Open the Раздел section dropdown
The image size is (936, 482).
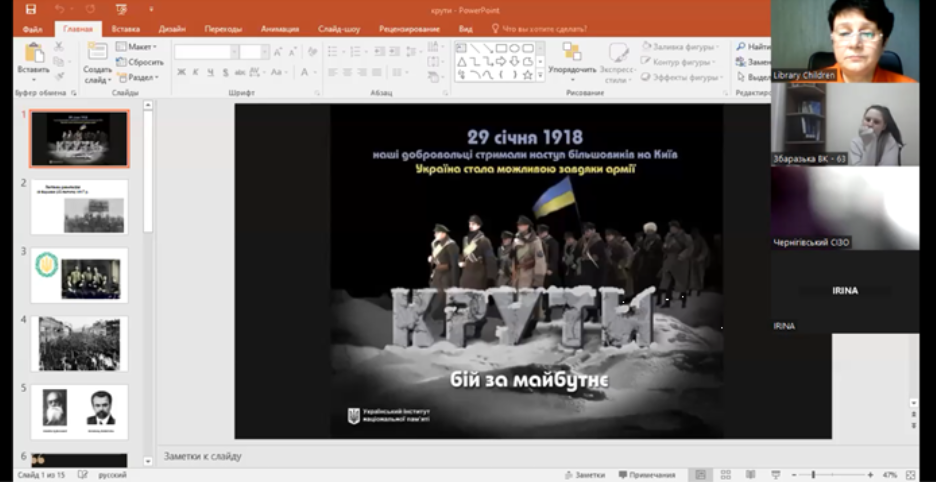(x=138, y=77)
